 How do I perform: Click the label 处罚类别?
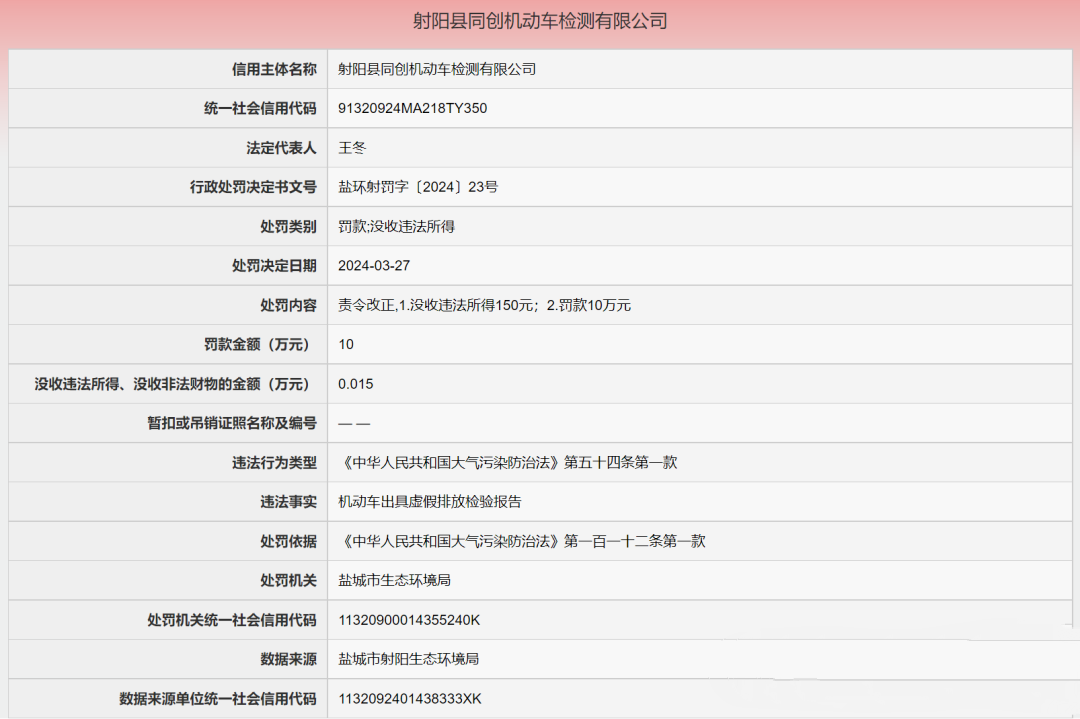tap(288, 226)
